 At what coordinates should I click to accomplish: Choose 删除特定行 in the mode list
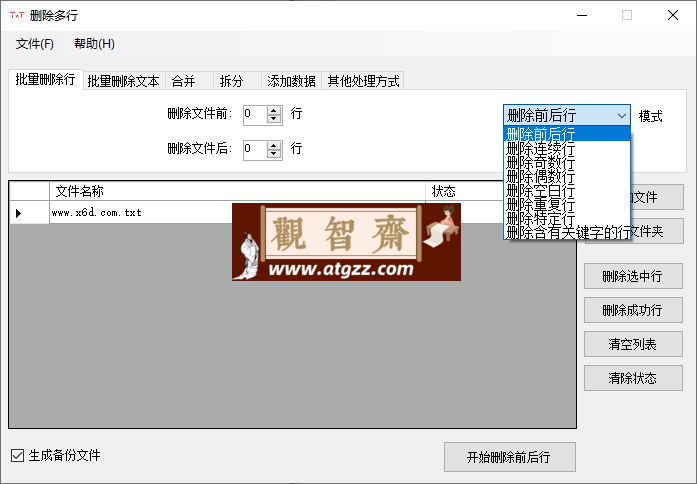(x=567, y=218)
